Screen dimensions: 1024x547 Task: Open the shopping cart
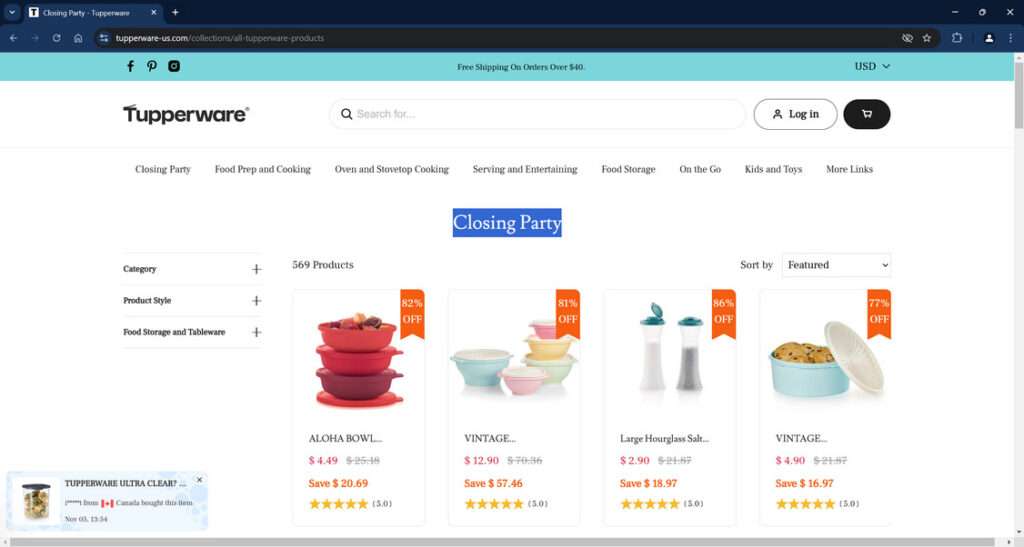click(x=867, y=114)
